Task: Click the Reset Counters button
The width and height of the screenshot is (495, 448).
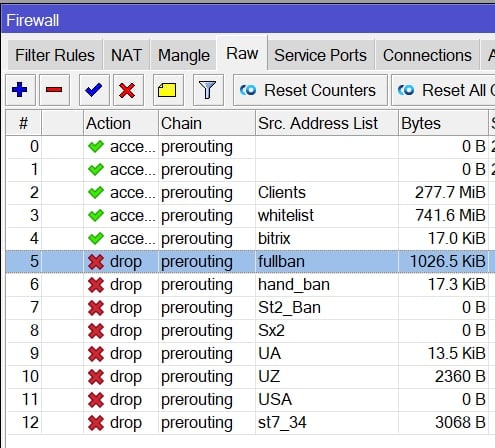Action: coord(310,90)
